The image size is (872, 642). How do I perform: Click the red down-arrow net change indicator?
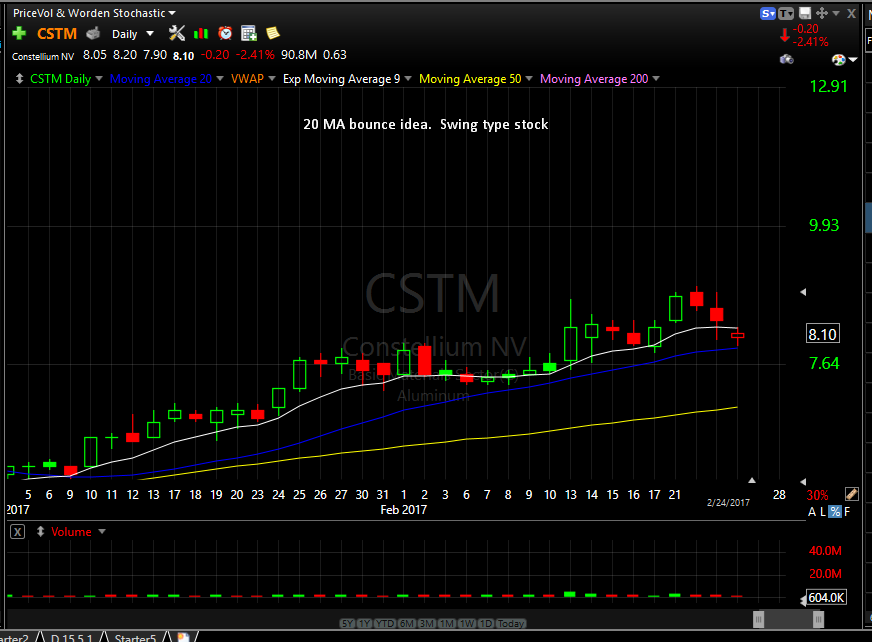pyautogui.click(x=784, y=36)
